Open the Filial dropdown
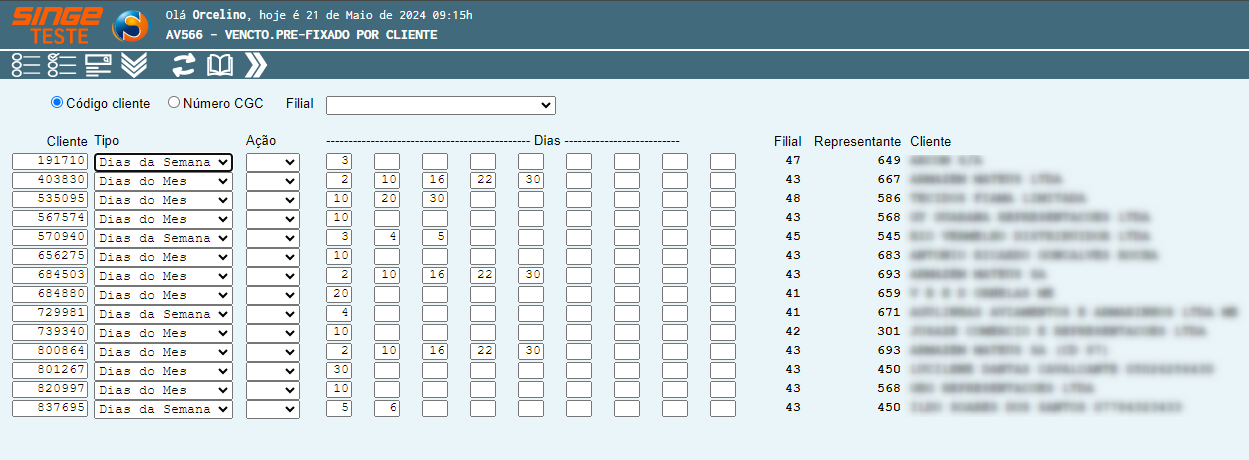The height and width of the screenshot is (460, 1249). click(x=440, y=105)
